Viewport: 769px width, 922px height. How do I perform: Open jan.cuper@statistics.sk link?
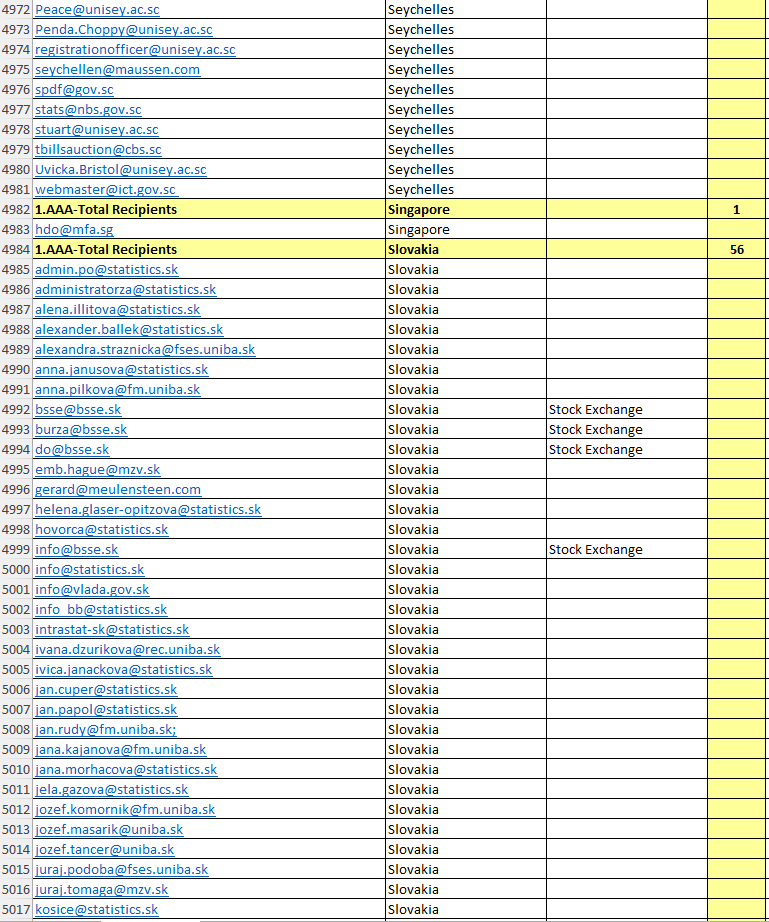click(106, 689)
